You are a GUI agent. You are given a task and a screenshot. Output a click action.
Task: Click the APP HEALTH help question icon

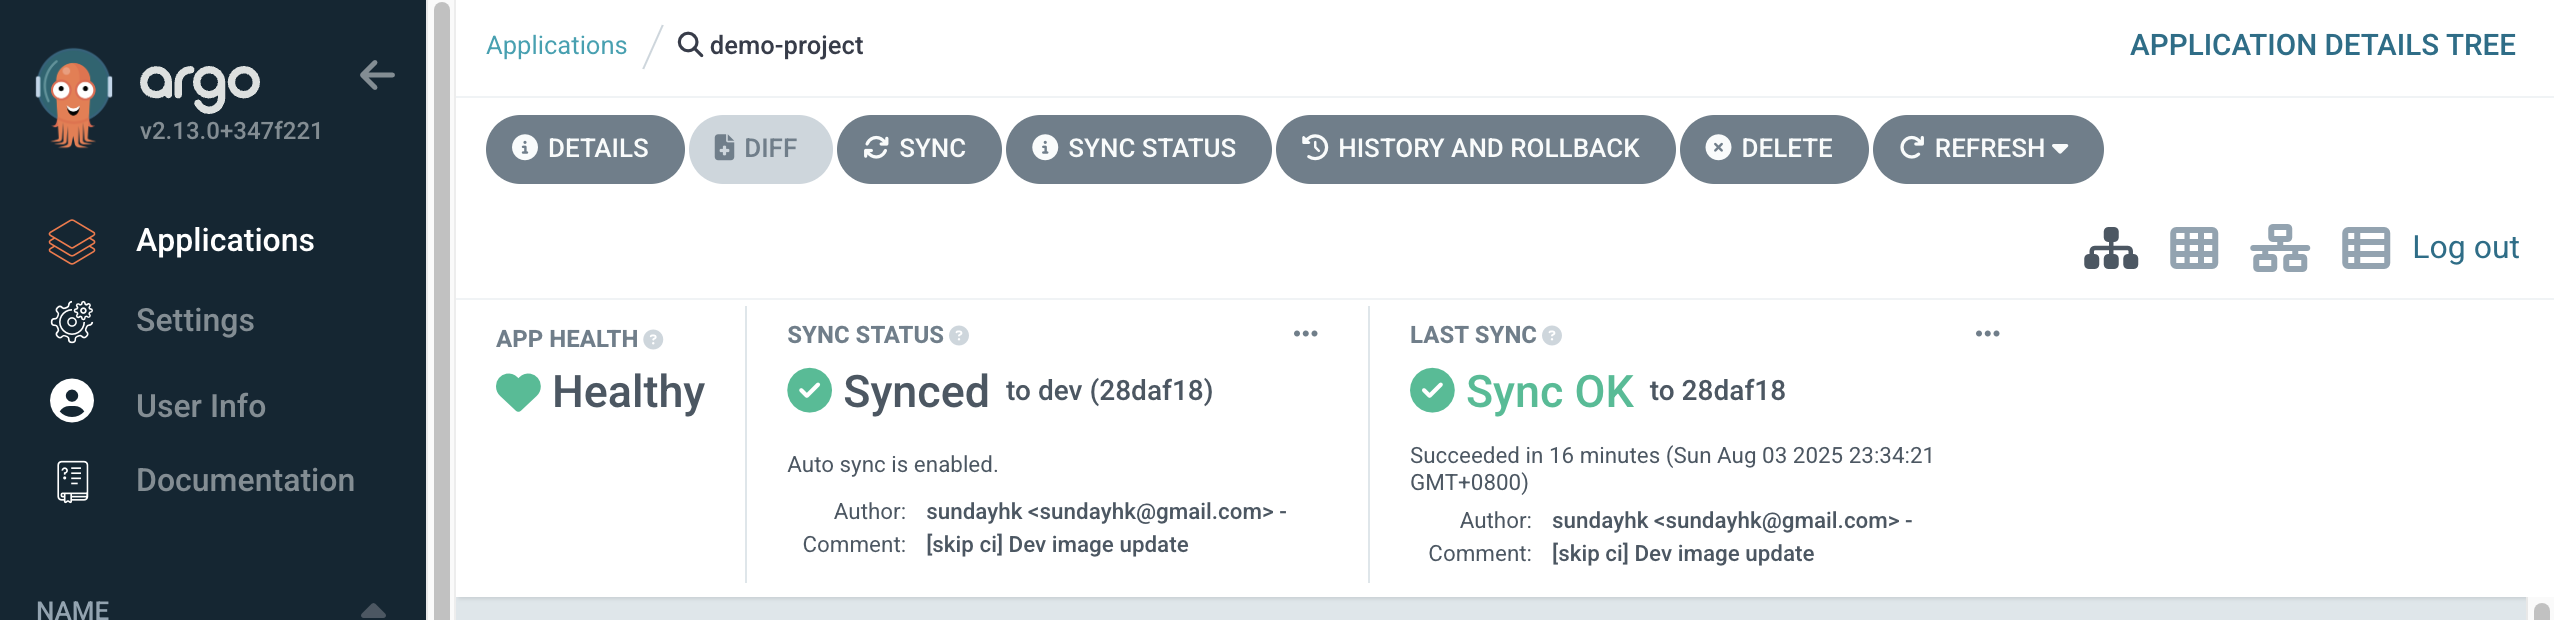[x=653, y=340]
